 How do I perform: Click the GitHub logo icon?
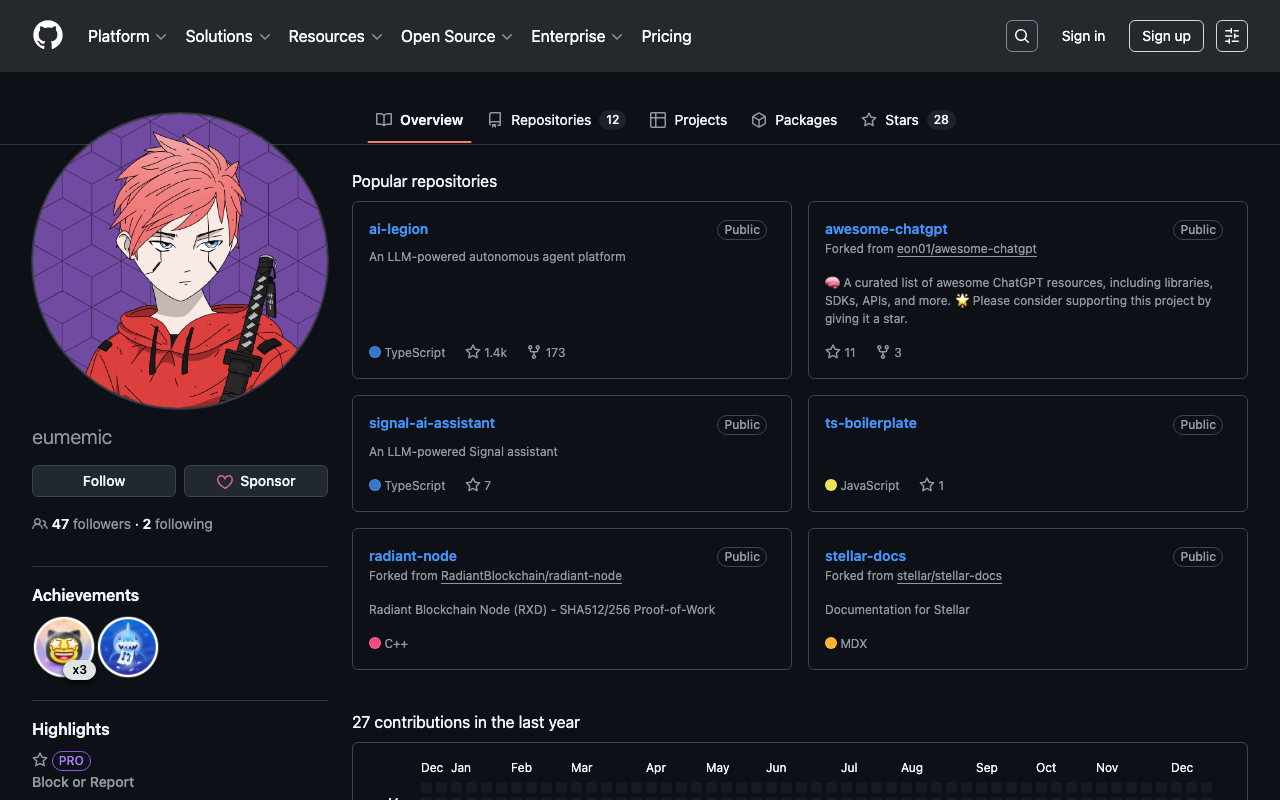(48, 36)
